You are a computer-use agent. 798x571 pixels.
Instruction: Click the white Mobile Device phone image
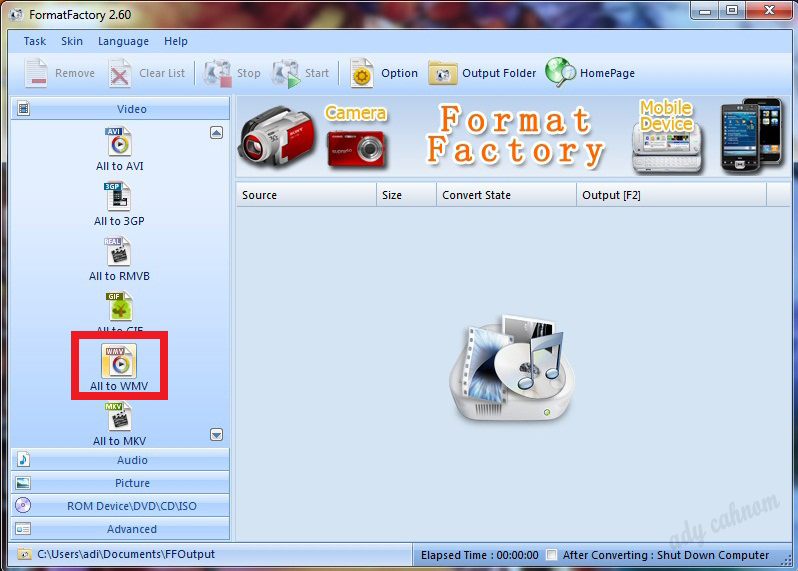(667, 147)
